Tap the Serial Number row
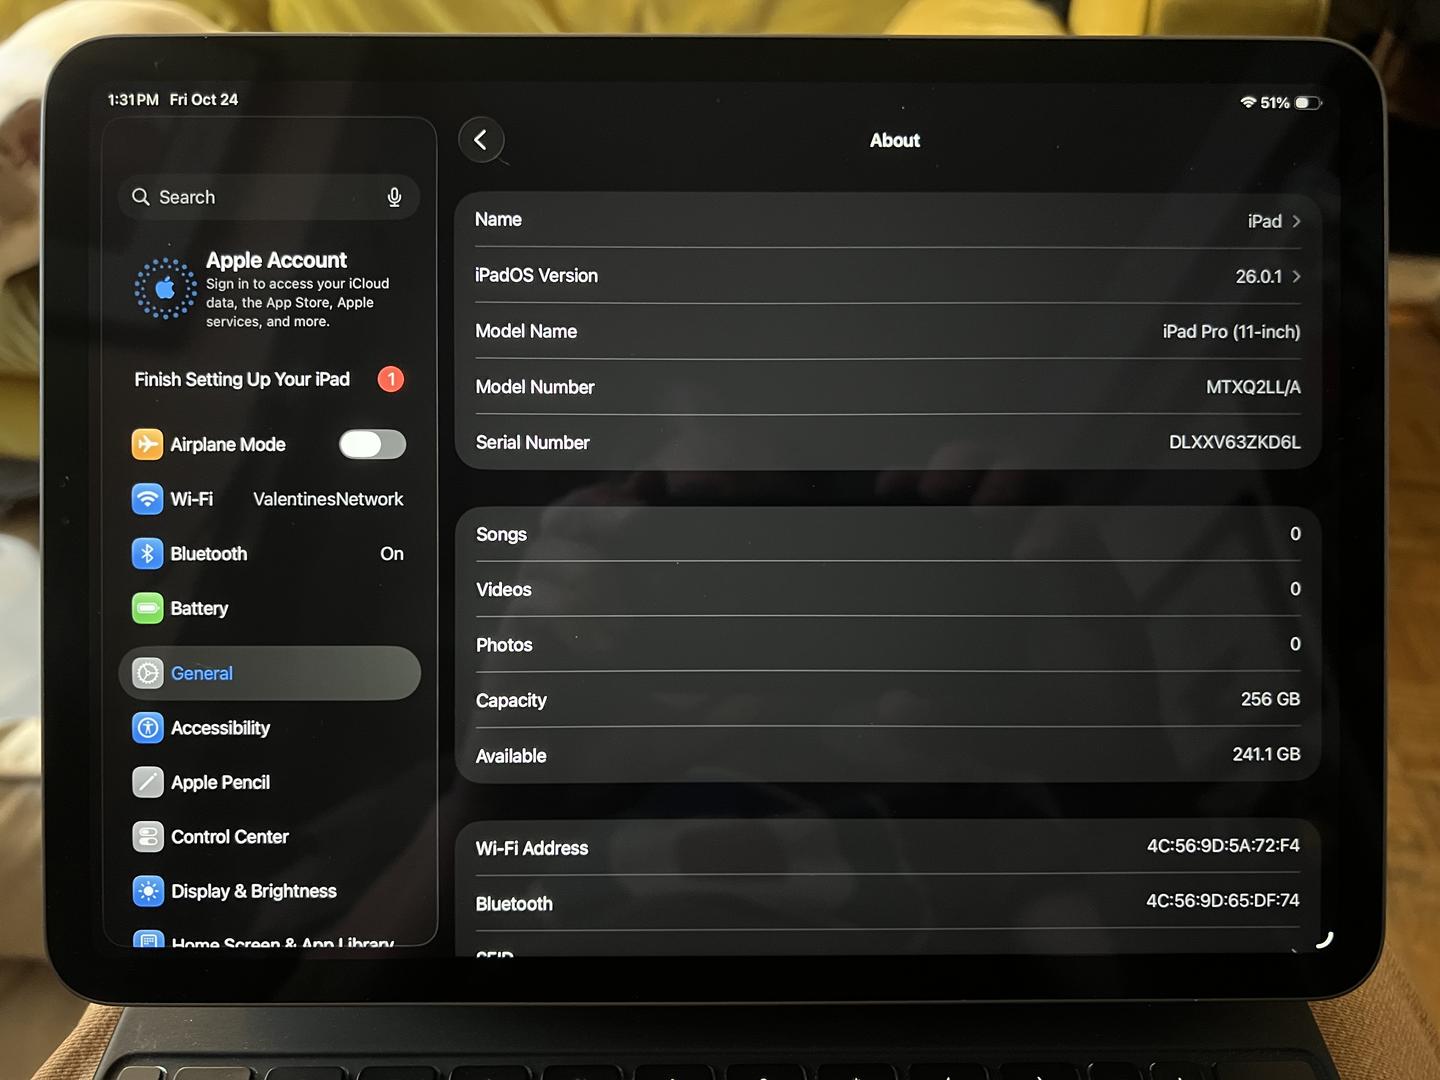The width and height of the screenshot is (1440, 1080). 887,442
